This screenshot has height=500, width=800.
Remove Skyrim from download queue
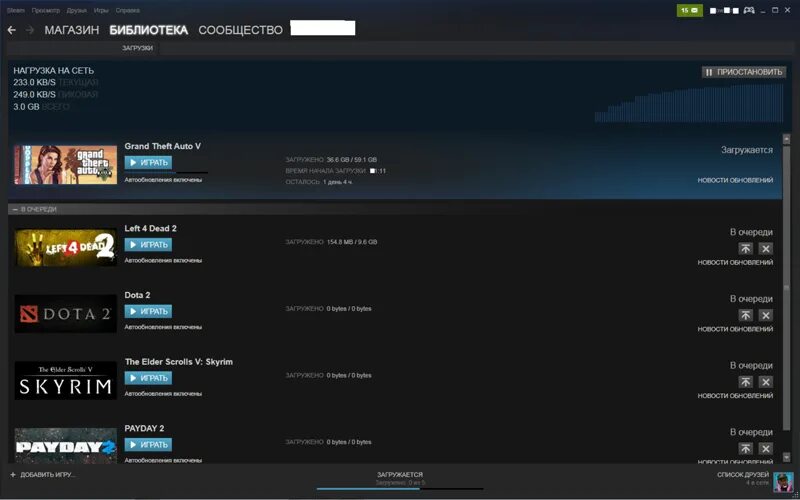pos(765,382)
